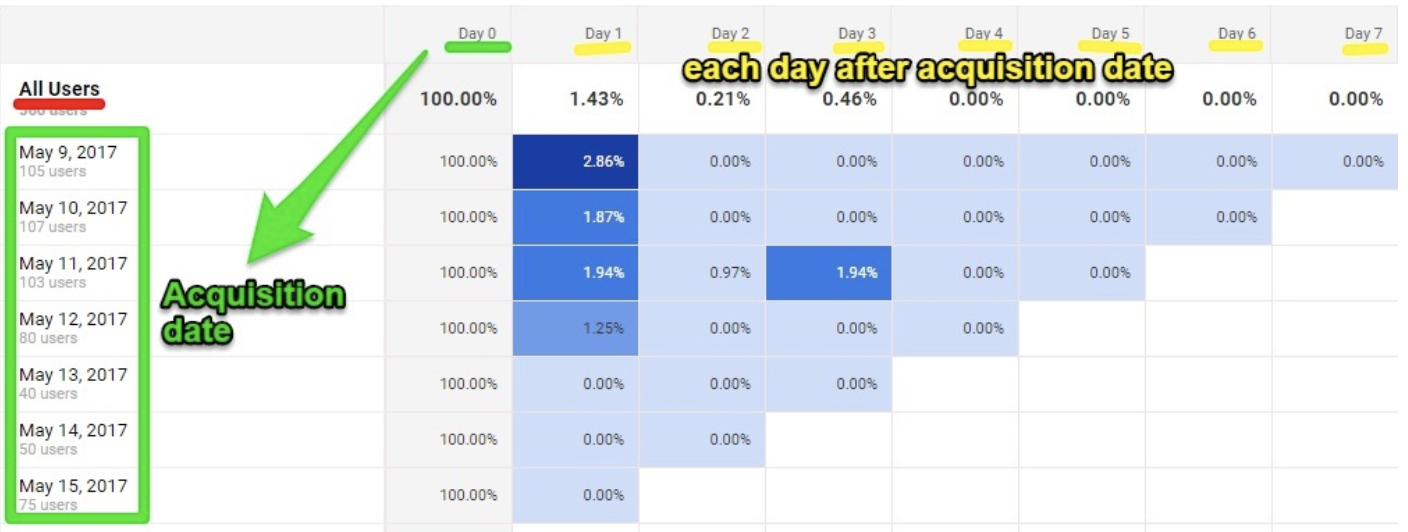Screen dimensions: 1408x532
Task: Click the dark blue 2.86% cell
Action: point(575,161)
